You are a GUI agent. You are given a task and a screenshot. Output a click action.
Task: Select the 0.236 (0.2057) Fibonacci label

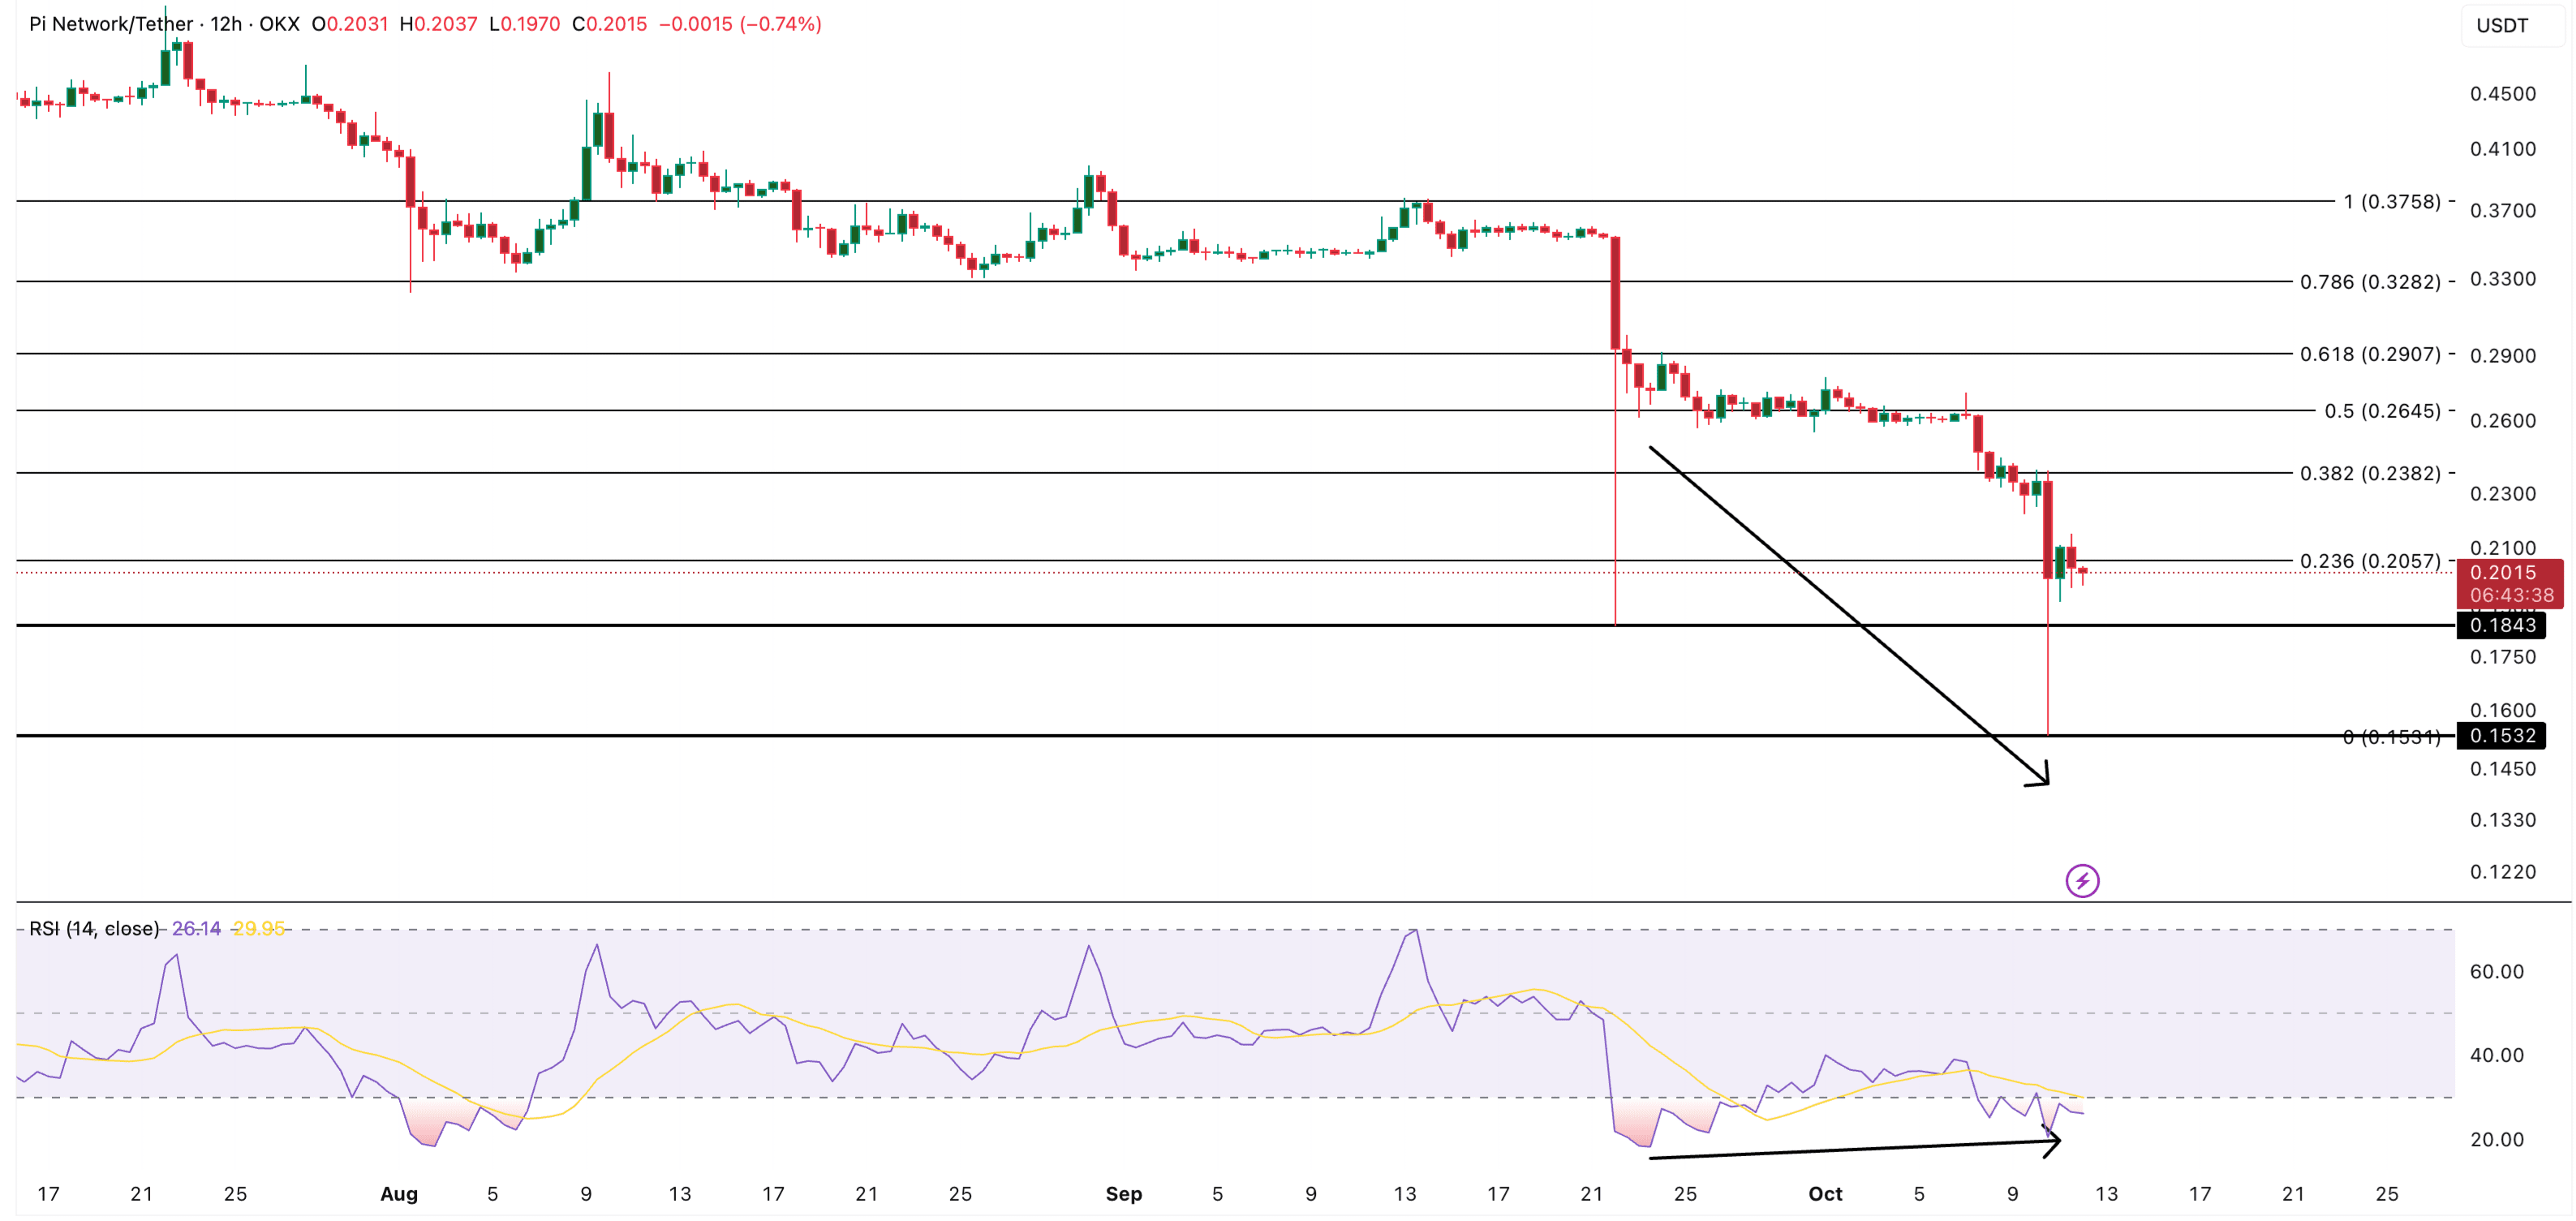tap(2369, 561)
